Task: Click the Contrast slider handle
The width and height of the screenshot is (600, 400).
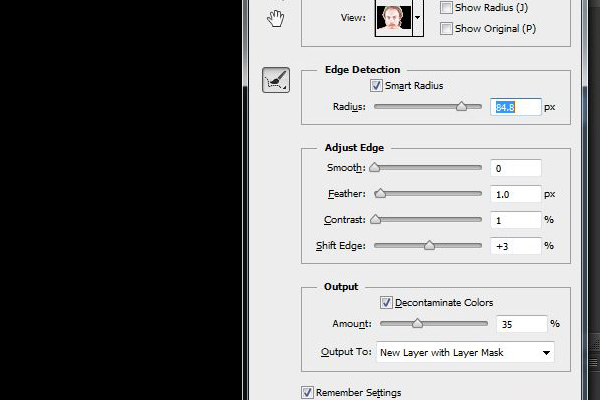Action: tap(376, 219)
